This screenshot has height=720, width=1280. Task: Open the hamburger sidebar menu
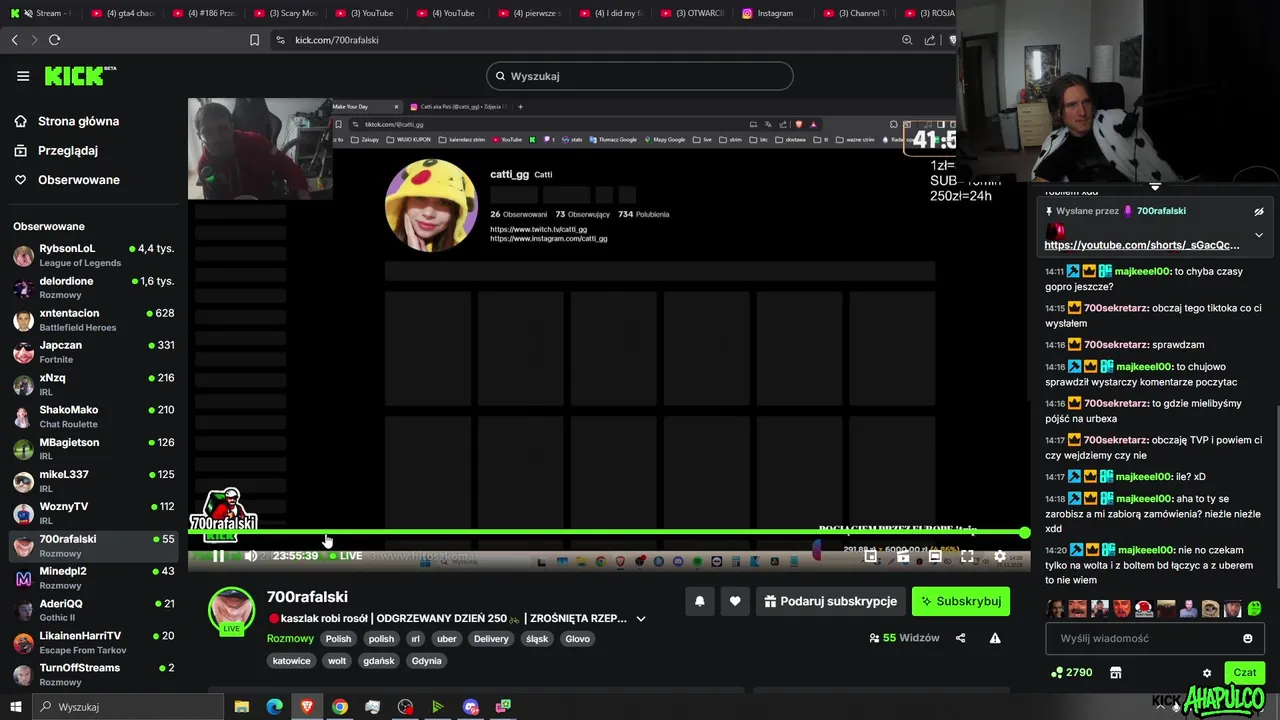(23, 76)
